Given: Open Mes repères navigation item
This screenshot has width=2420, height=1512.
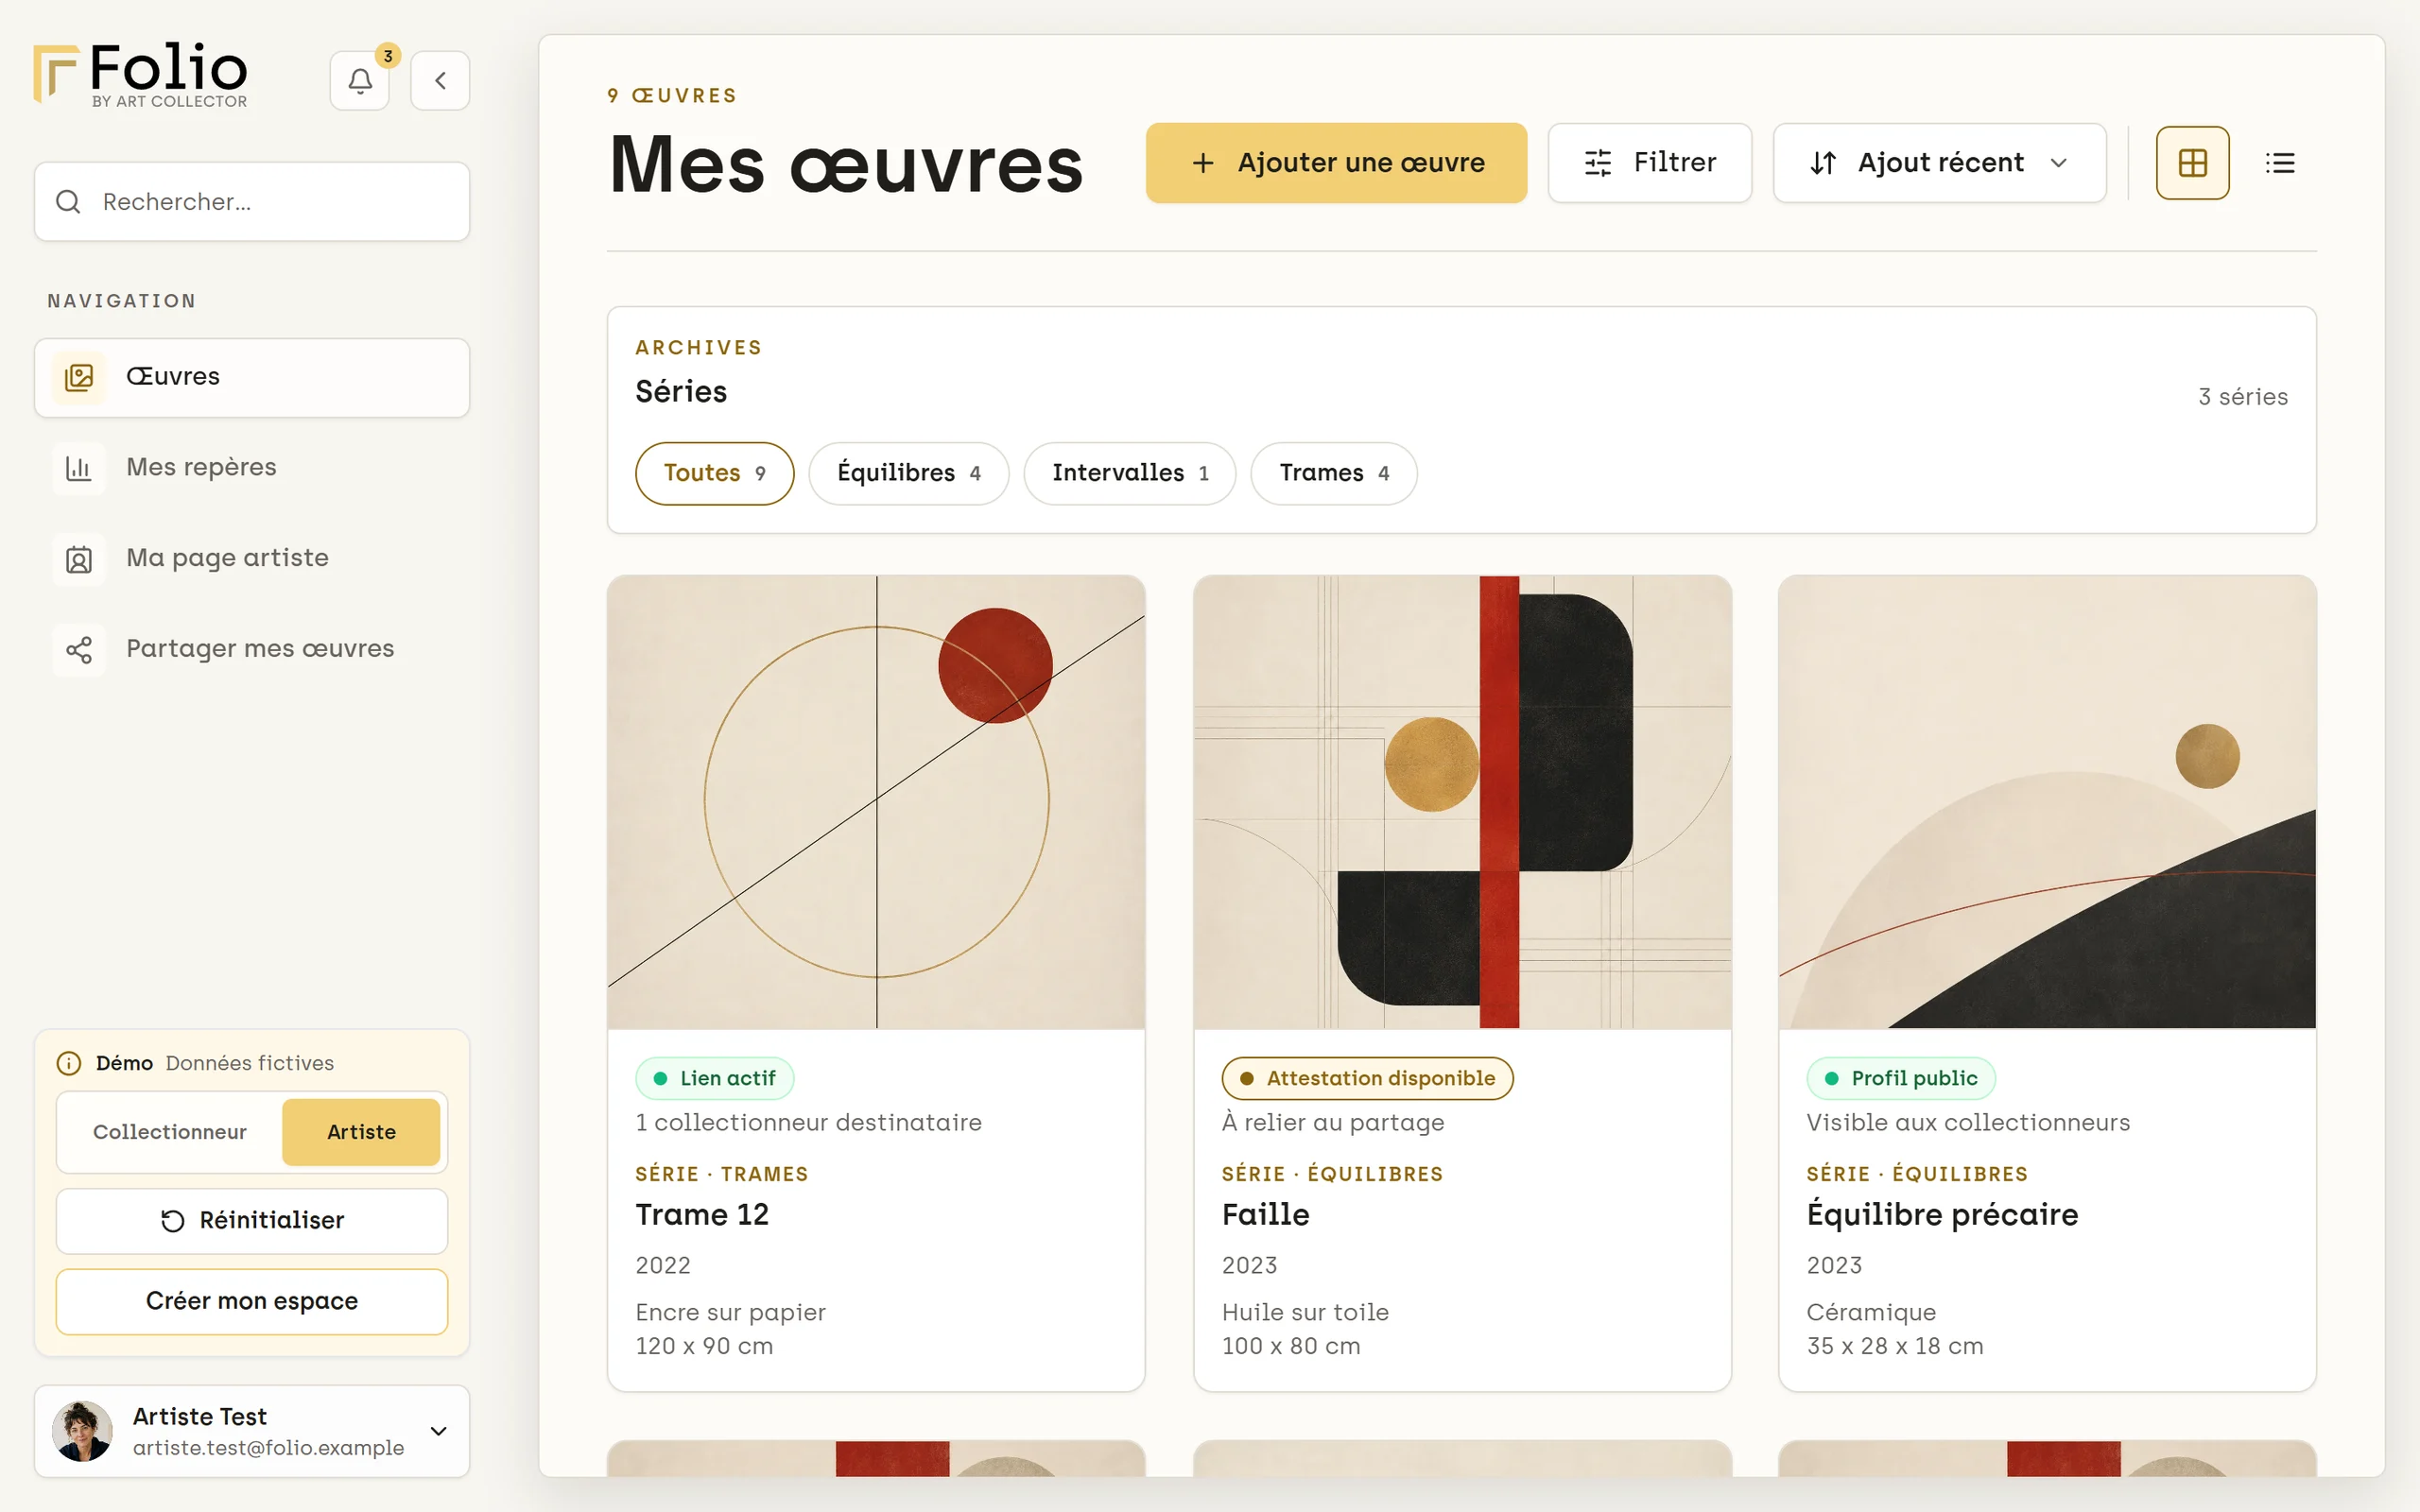Looking at the screenshot, I should pyautogui.click(x=252, y=468).
